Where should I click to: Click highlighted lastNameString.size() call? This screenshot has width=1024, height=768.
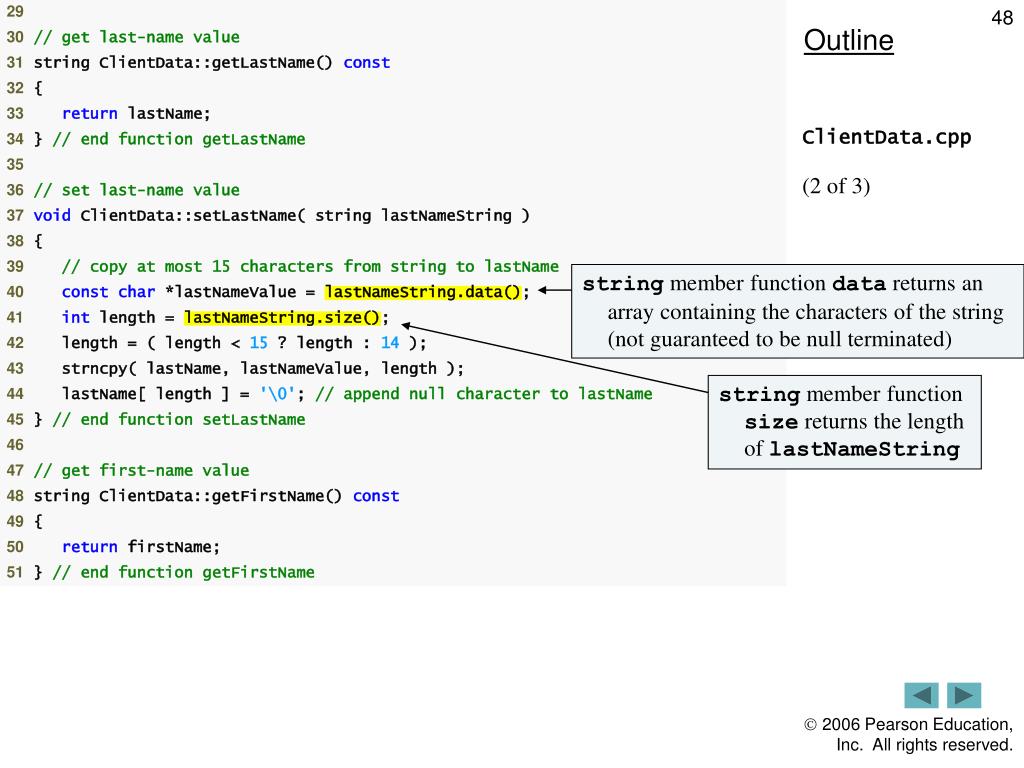click(282, 317)
